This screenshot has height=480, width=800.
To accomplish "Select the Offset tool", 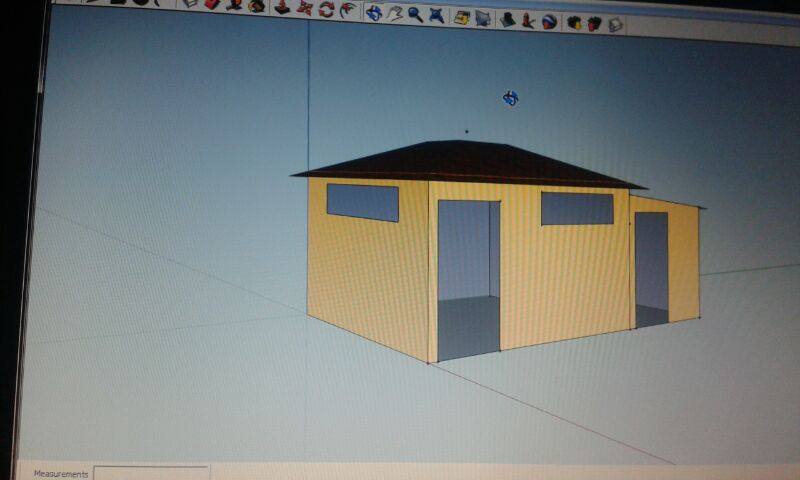I will click(348, 10).
